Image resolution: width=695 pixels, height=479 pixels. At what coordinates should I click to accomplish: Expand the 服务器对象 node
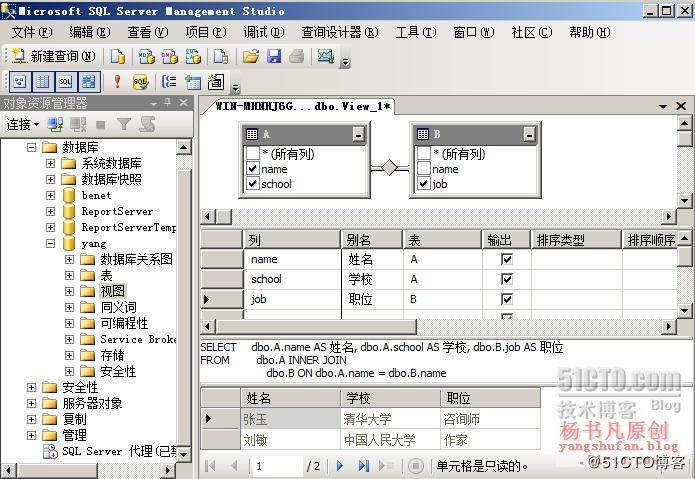pos(31,403)
